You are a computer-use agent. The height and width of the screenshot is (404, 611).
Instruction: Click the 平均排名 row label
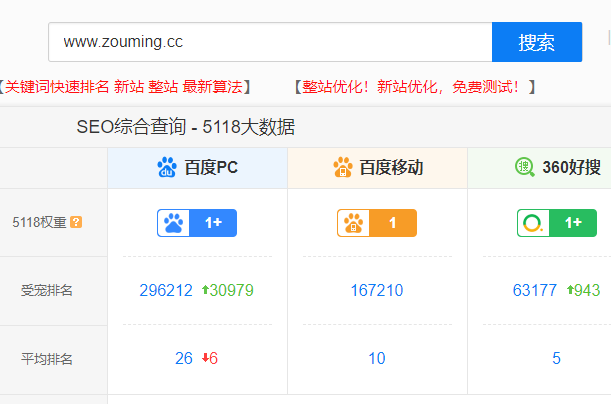point(47,359)
